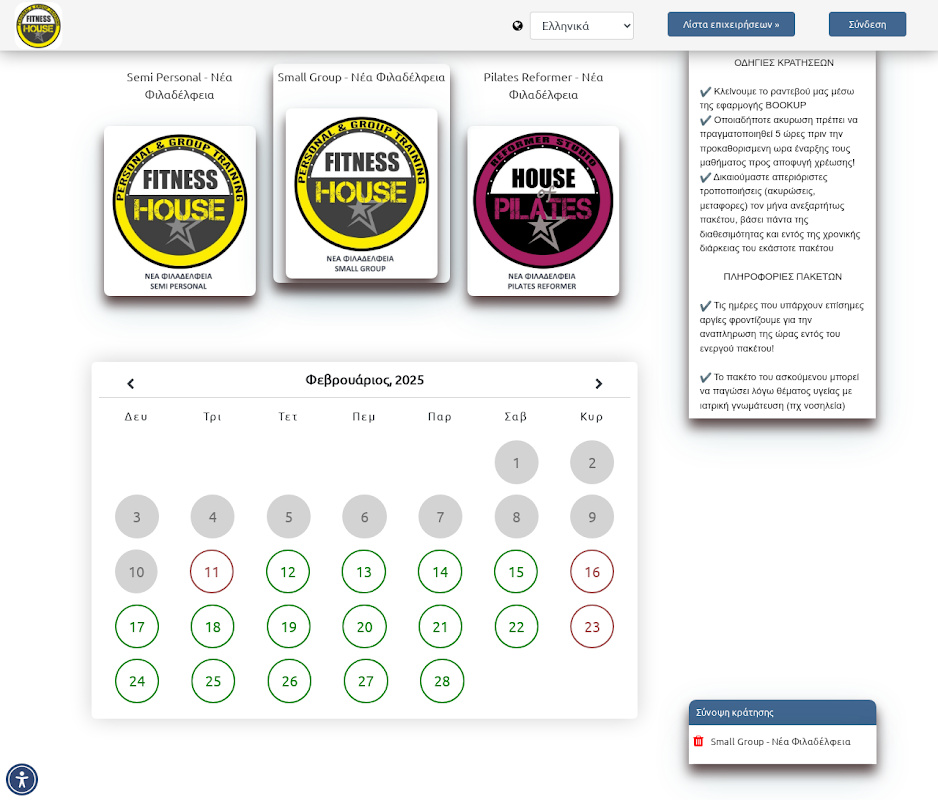Click the Σύνοψη κράτησης panel header
938x800 pixels.
[782, 713]
